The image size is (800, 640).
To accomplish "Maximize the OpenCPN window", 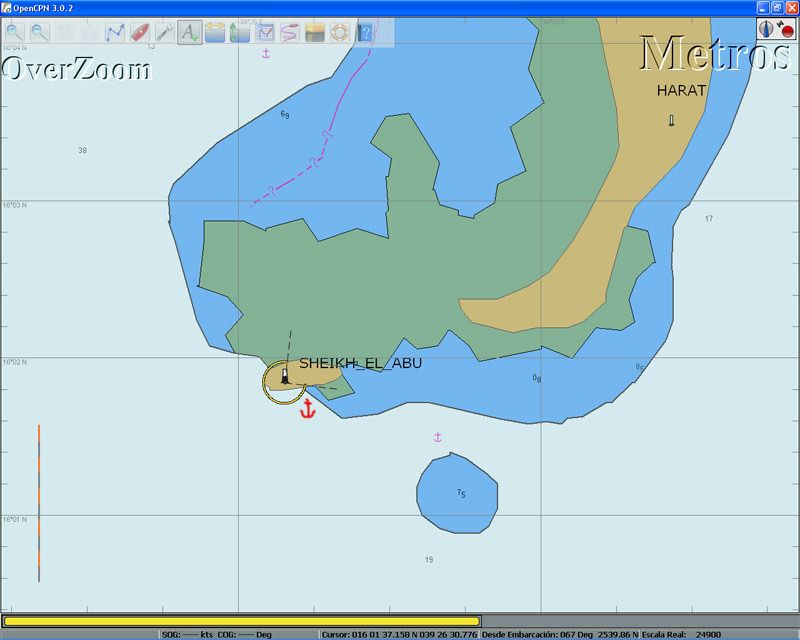I will click(x=774, y=7).
